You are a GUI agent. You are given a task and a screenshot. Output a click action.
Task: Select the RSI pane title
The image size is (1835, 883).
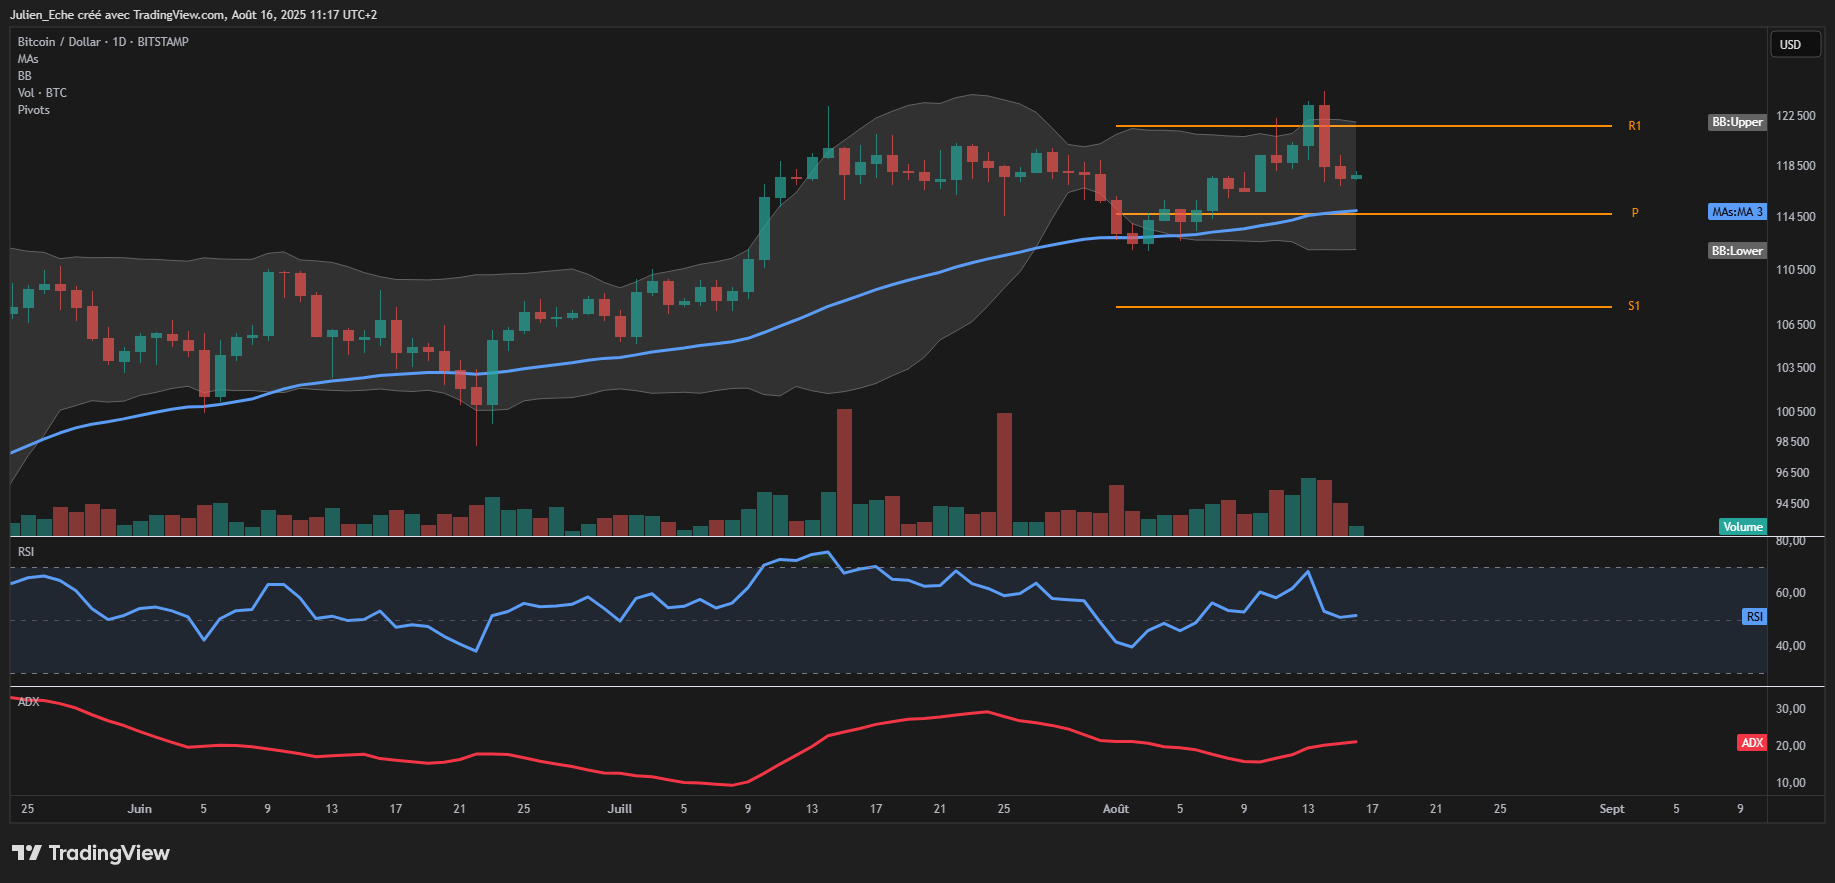[x=26, y=552]
